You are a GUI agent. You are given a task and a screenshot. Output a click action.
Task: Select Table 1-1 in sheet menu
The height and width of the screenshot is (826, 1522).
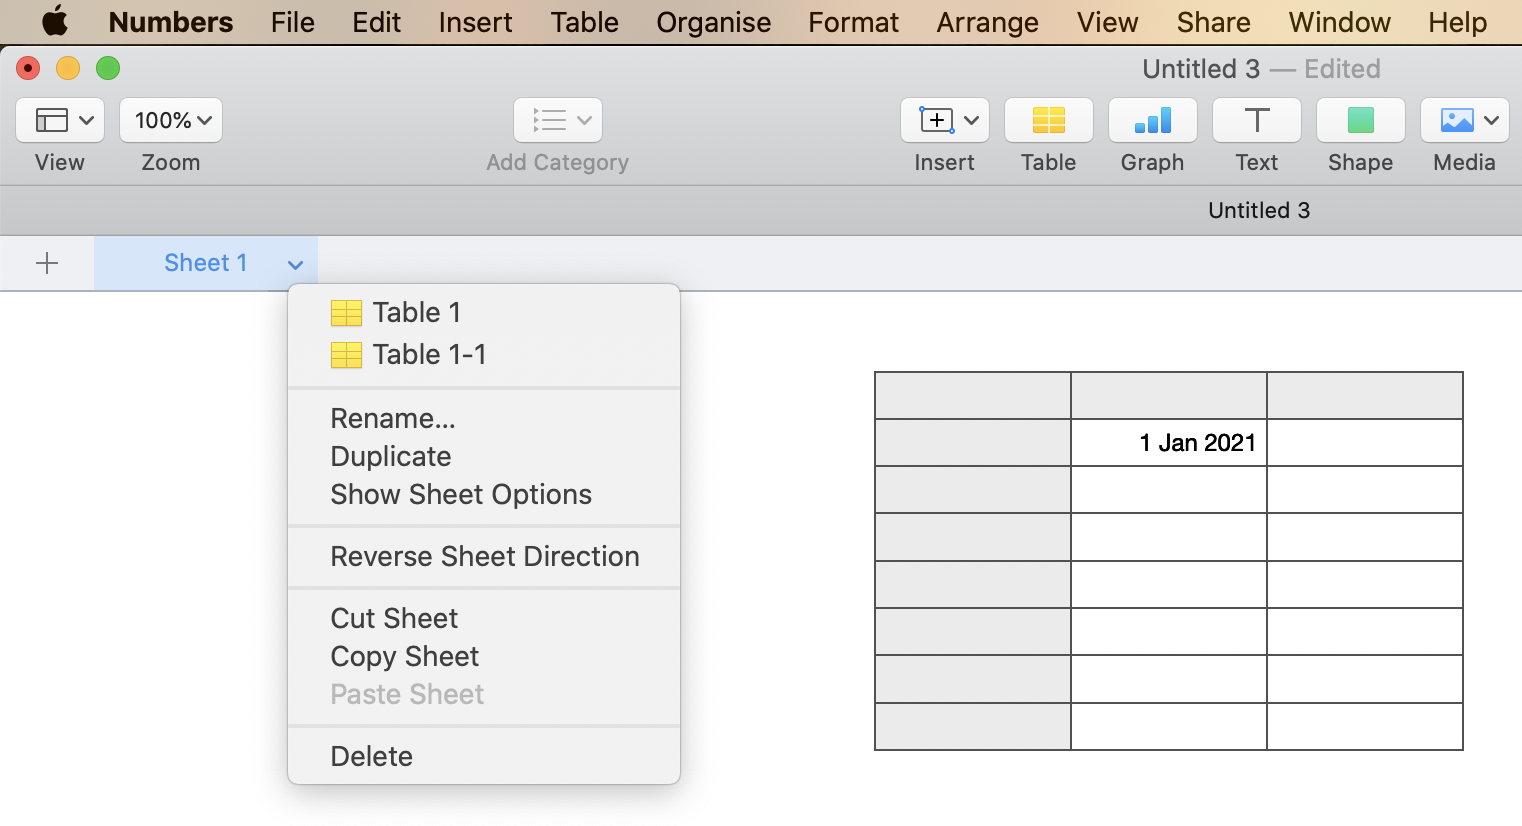(x=428, y=355)
